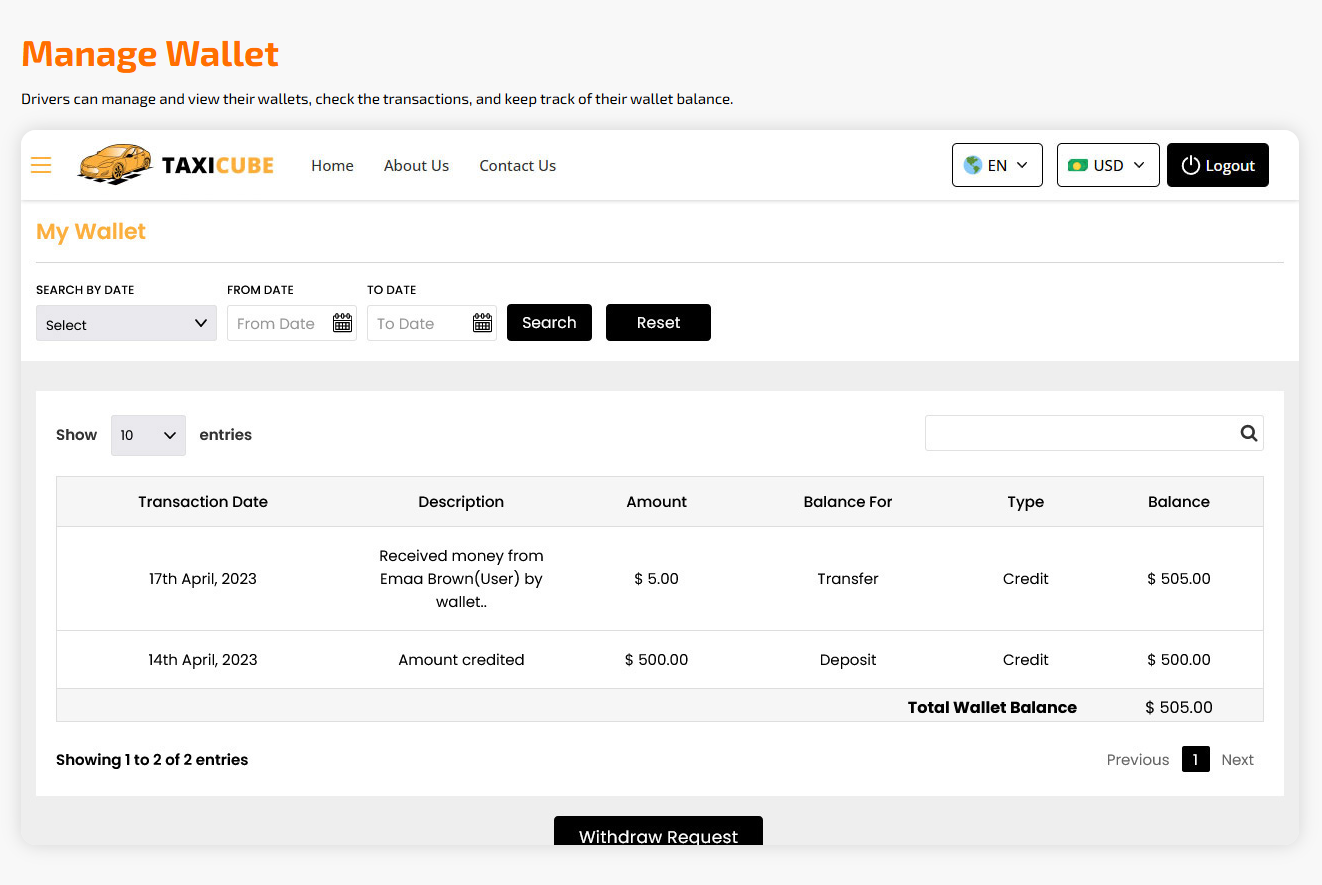Click the My Wallet heading
This screenshot has height=885, width=1322.
click(x=91, y=231)
